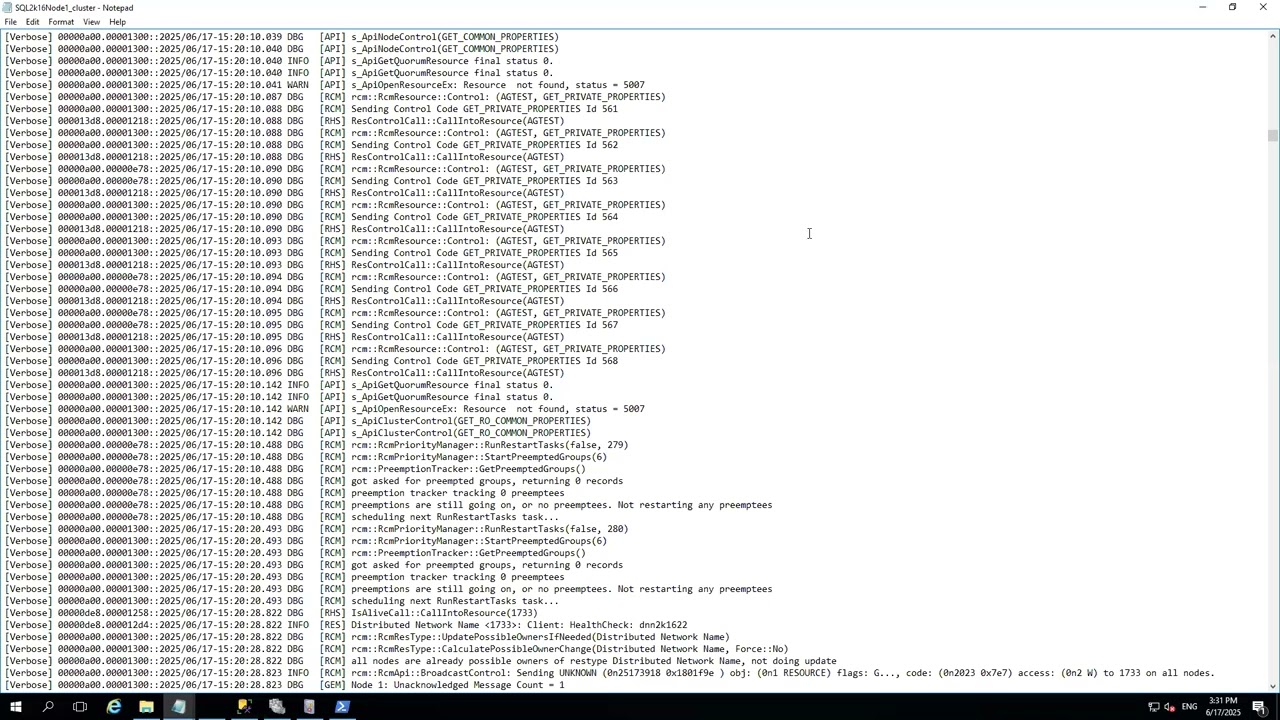Switch to the PowerShell taskbar window
Viewport: 1280px width, 720px height.
(342, 707)
